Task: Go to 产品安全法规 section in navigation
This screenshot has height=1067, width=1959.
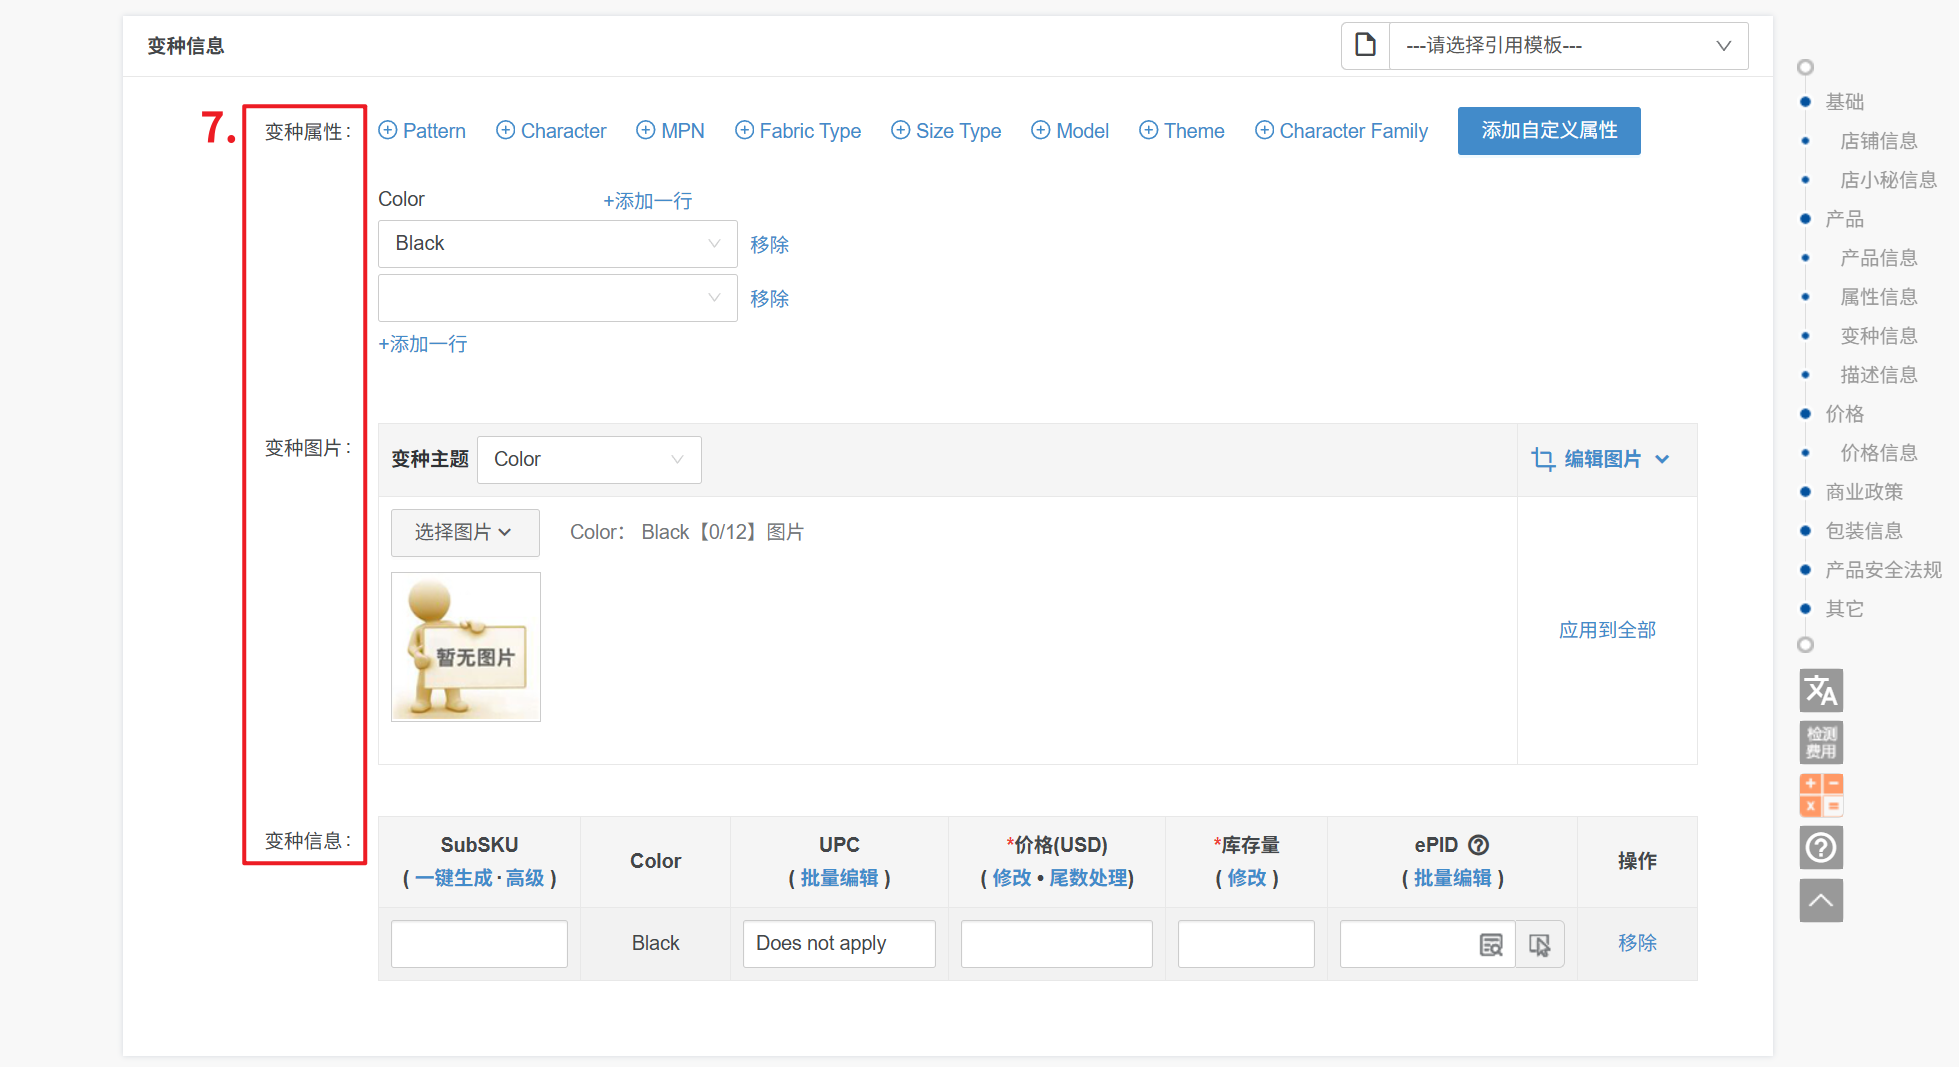Action: click(1883, 570)
